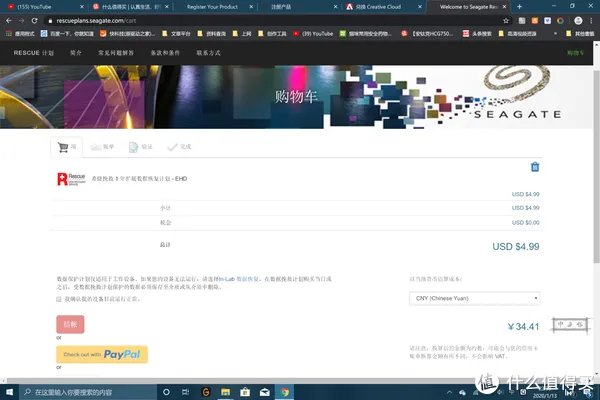Close the Register Your Product tab
The height and width of the screenshot is (400, 600).
click(x=251, y=7)
